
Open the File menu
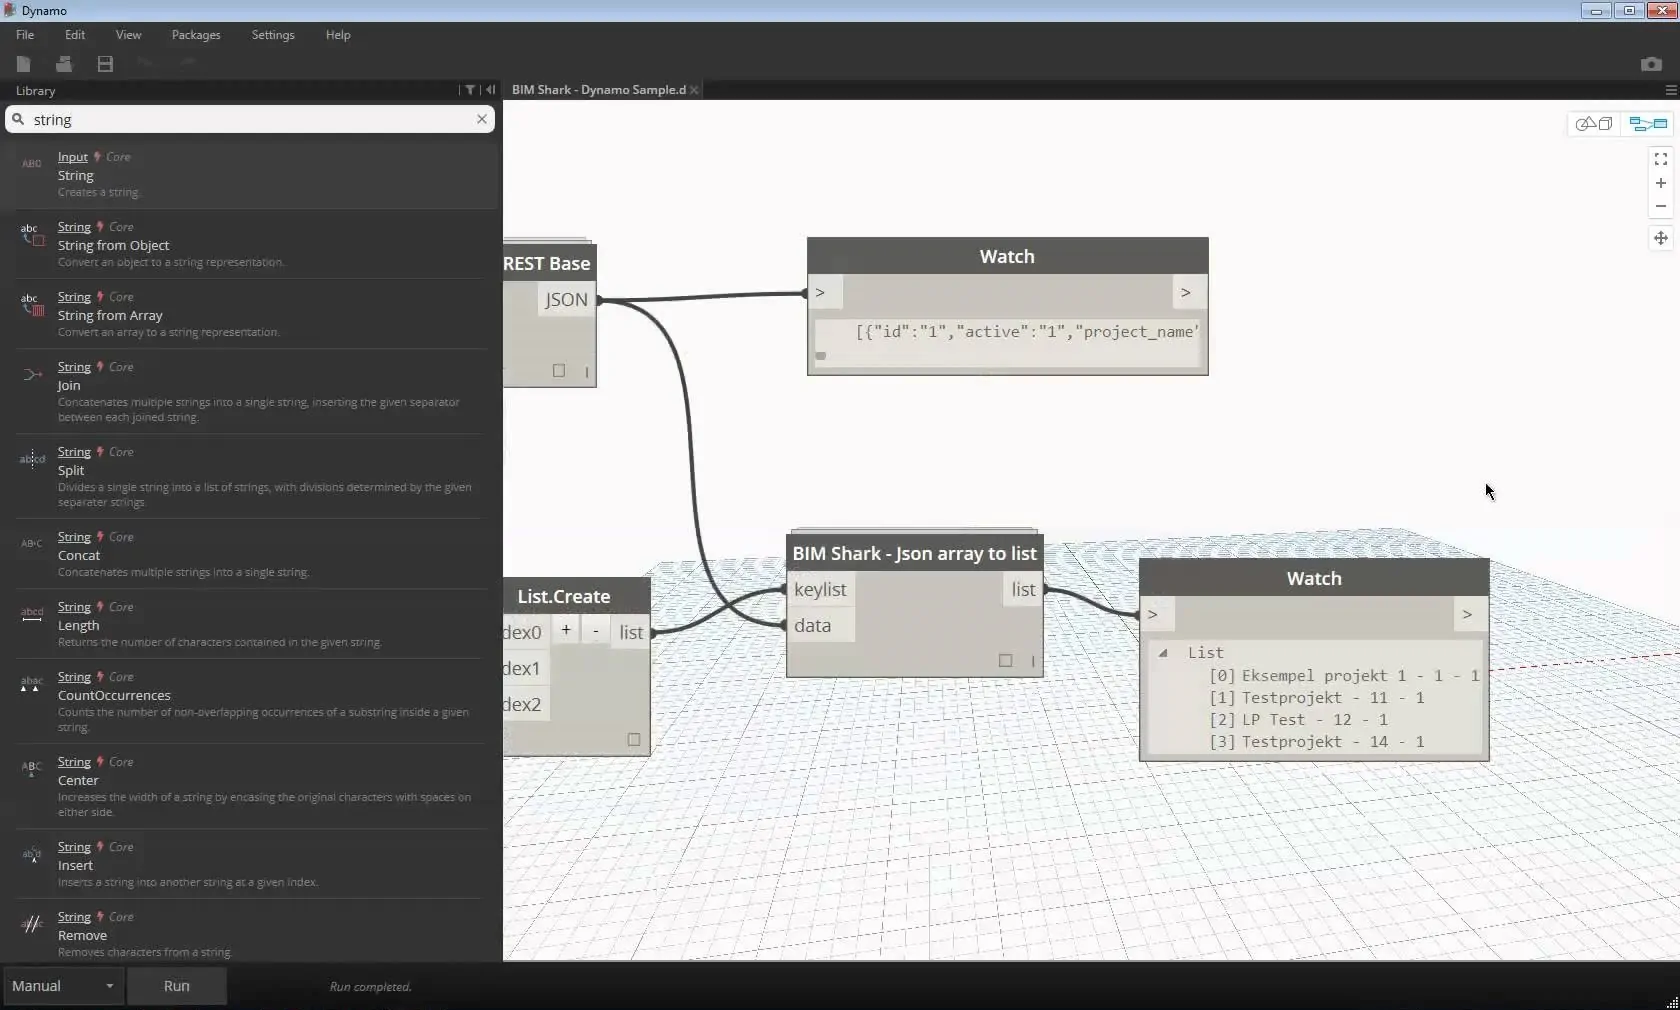coord(25,35)
